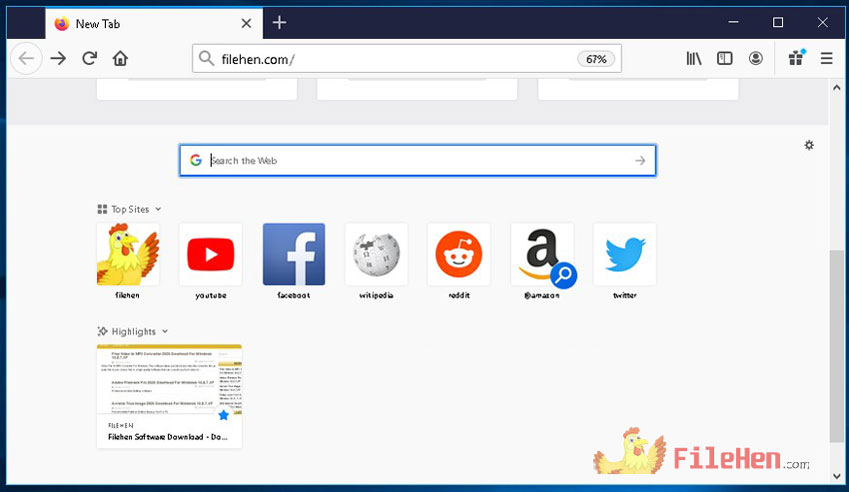849x492 pixels.
Task: Open the reddit top site tile
Action: (x=459, y=261)
